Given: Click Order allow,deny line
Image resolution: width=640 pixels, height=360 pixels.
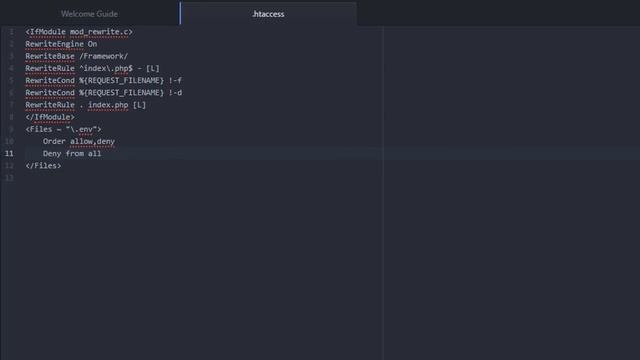Looking at the screenshot, I should coord(79,142).
